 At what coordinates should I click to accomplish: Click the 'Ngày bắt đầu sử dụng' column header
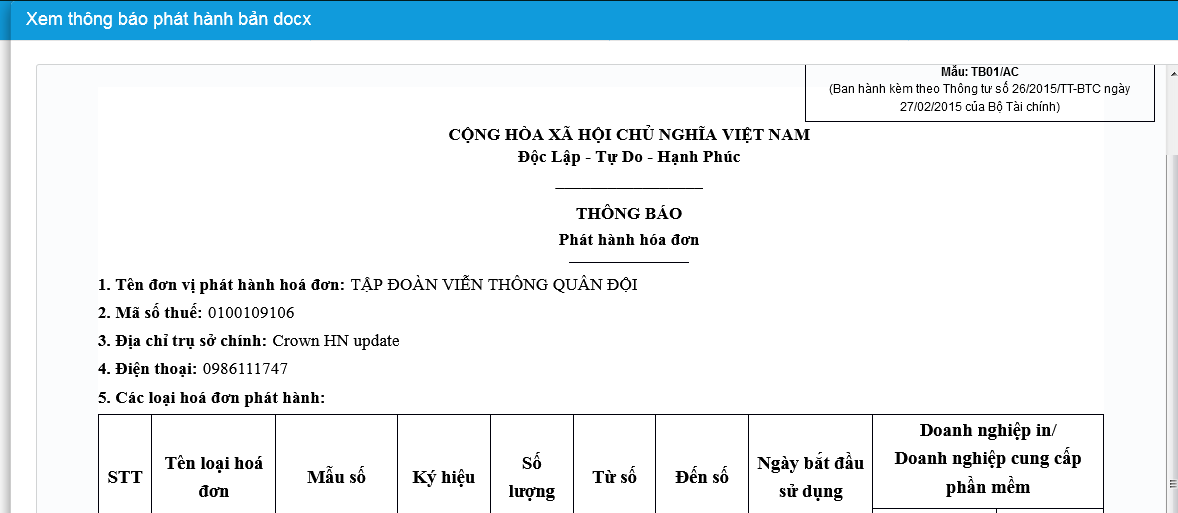pyautogui.click(x=810, y=477)
